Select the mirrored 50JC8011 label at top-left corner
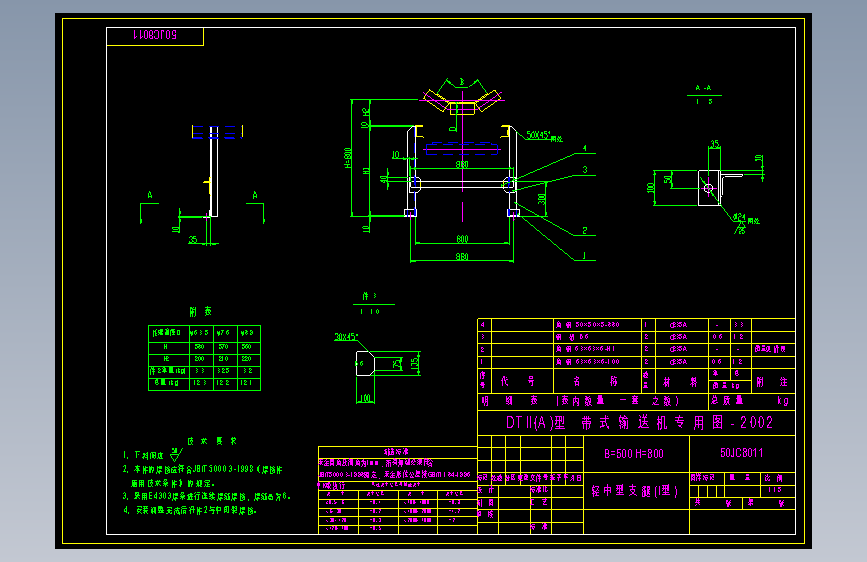This screenshot has width=867, height=562. [155, 35]
